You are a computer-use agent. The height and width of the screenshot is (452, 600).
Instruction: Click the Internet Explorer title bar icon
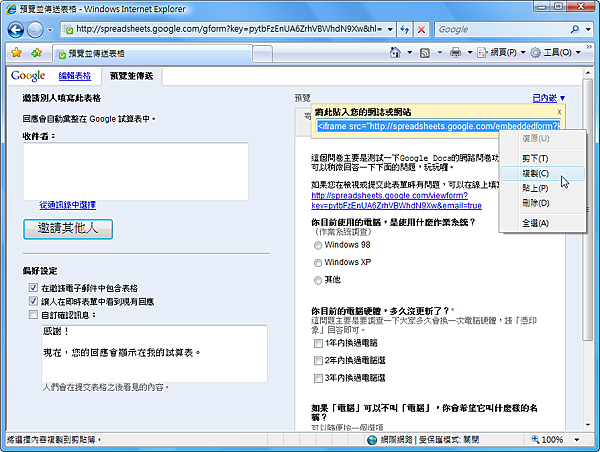pos(11,9)
